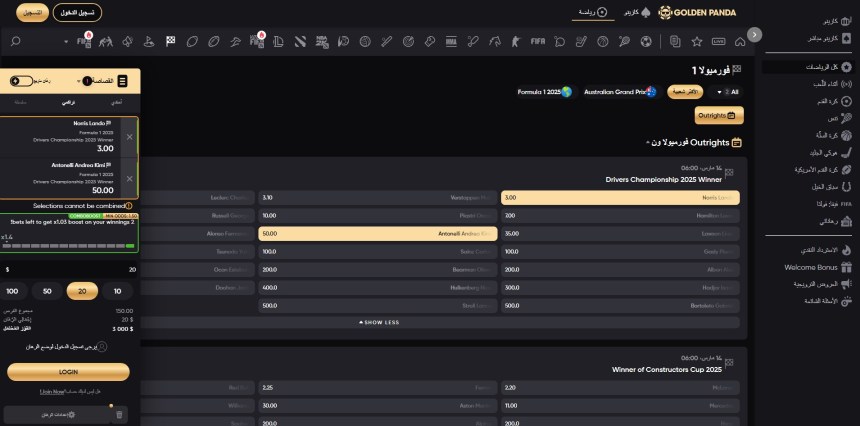
Task: Open the favorites star icon
Action: pos(697,41)
